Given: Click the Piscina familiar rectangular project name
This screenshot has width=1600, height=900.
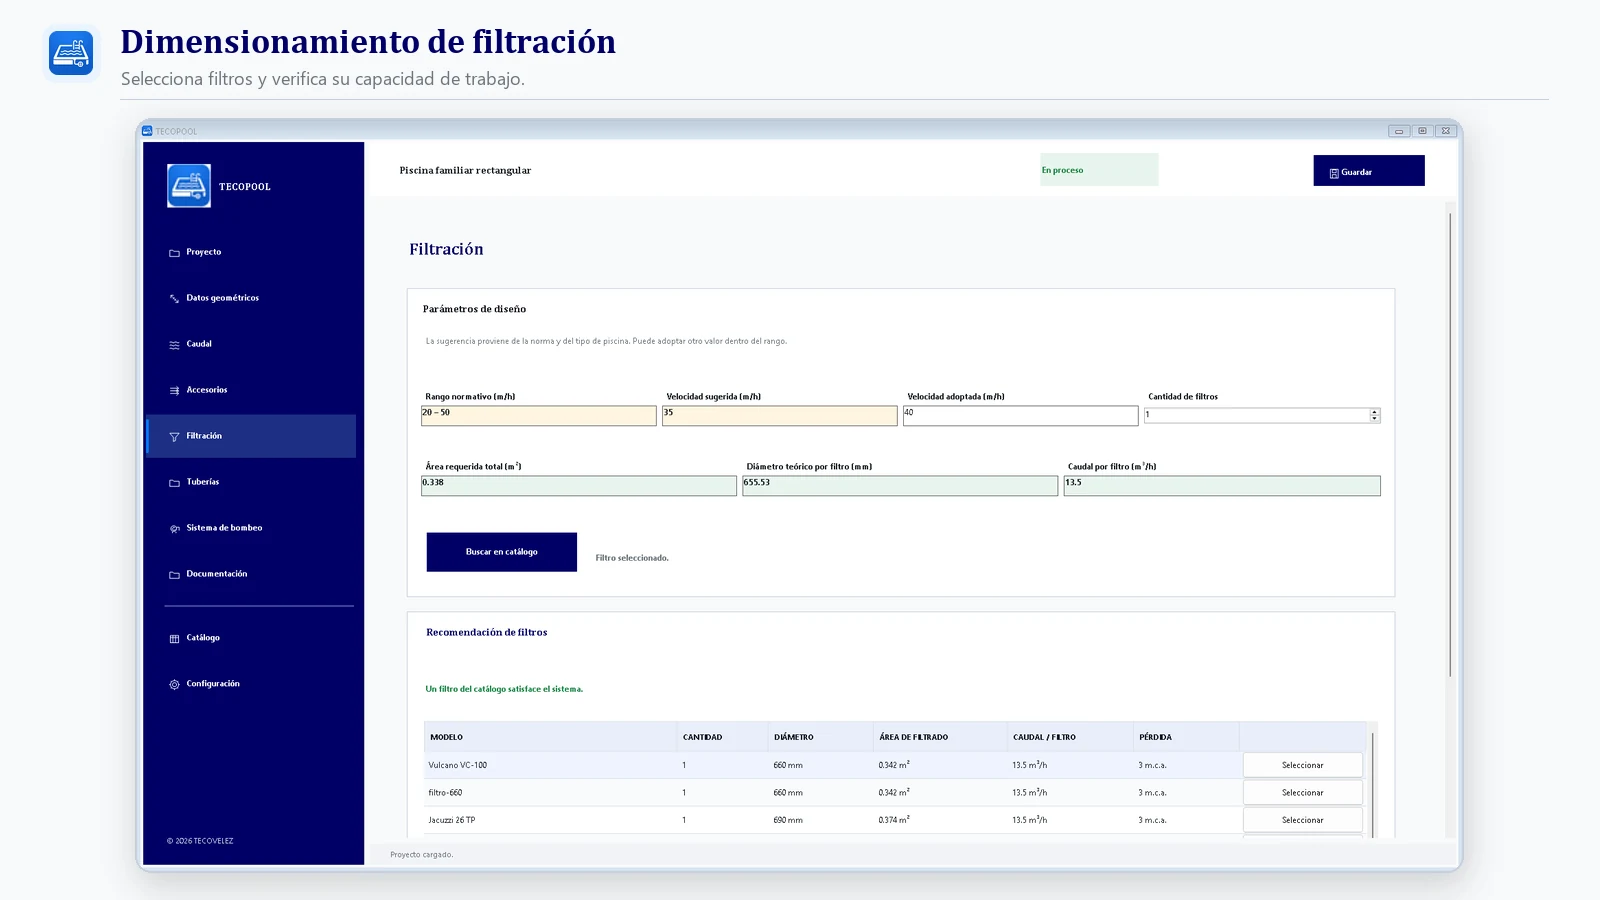Looking at the screenshot, I should pos(465,171).
